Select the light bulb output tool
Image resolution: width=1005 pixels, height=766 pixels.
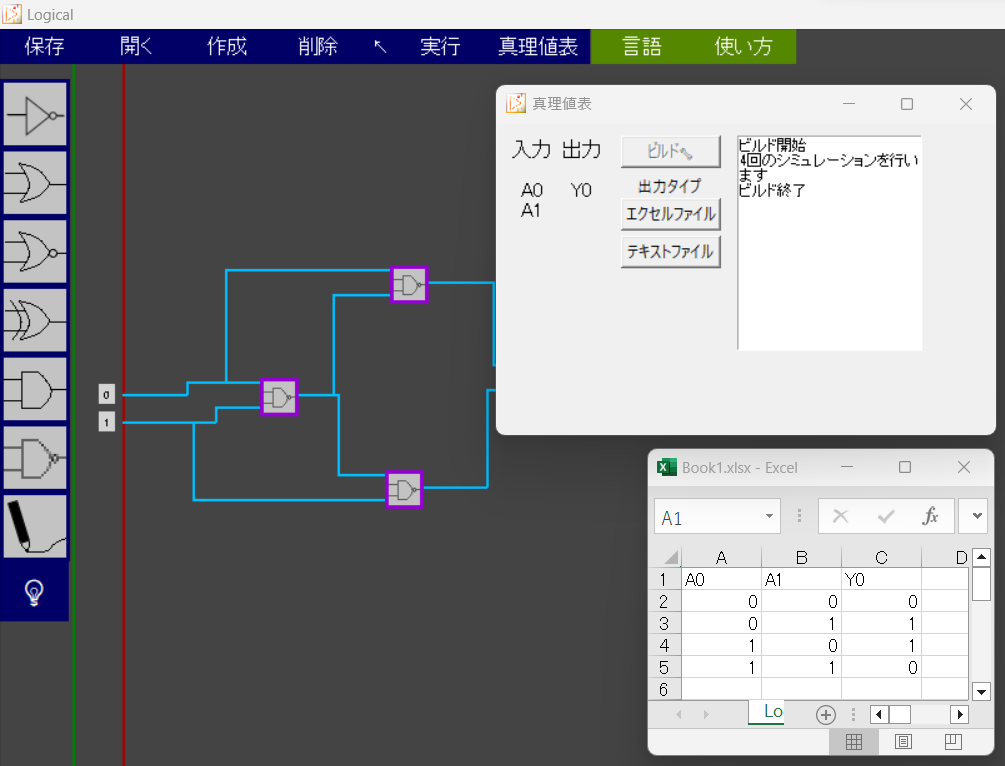[x=34, y=590]
